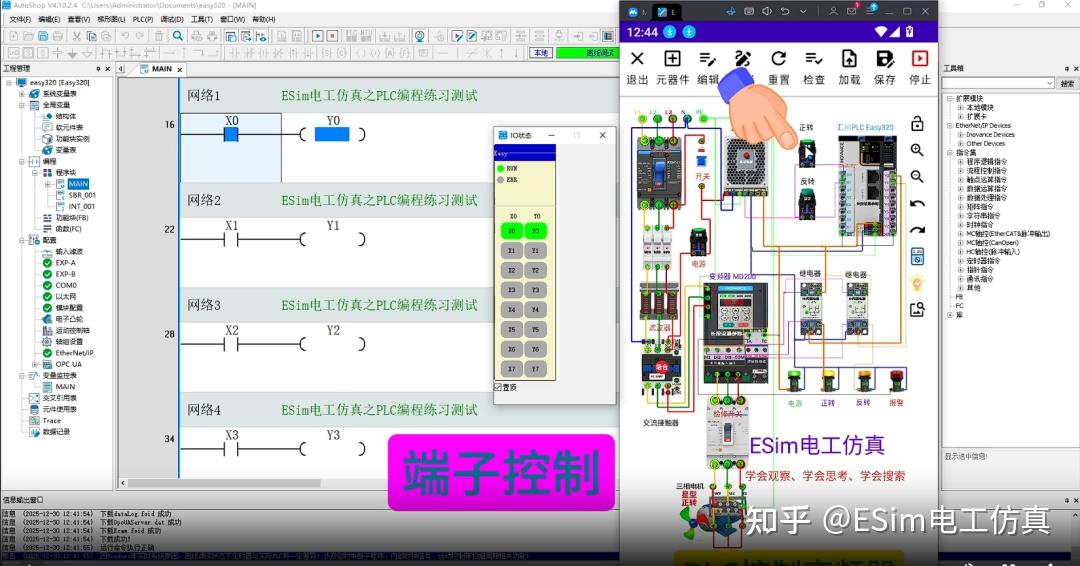Screen dimensions: 1080x566
Task: Expand the OPC UA tree node
Action: [x=34, y=364]
